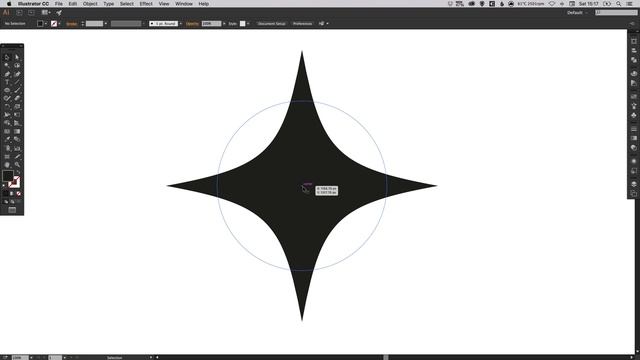Swap fill and stroke colors
Viewport: 640px width, 360px height.
point(18,173)
